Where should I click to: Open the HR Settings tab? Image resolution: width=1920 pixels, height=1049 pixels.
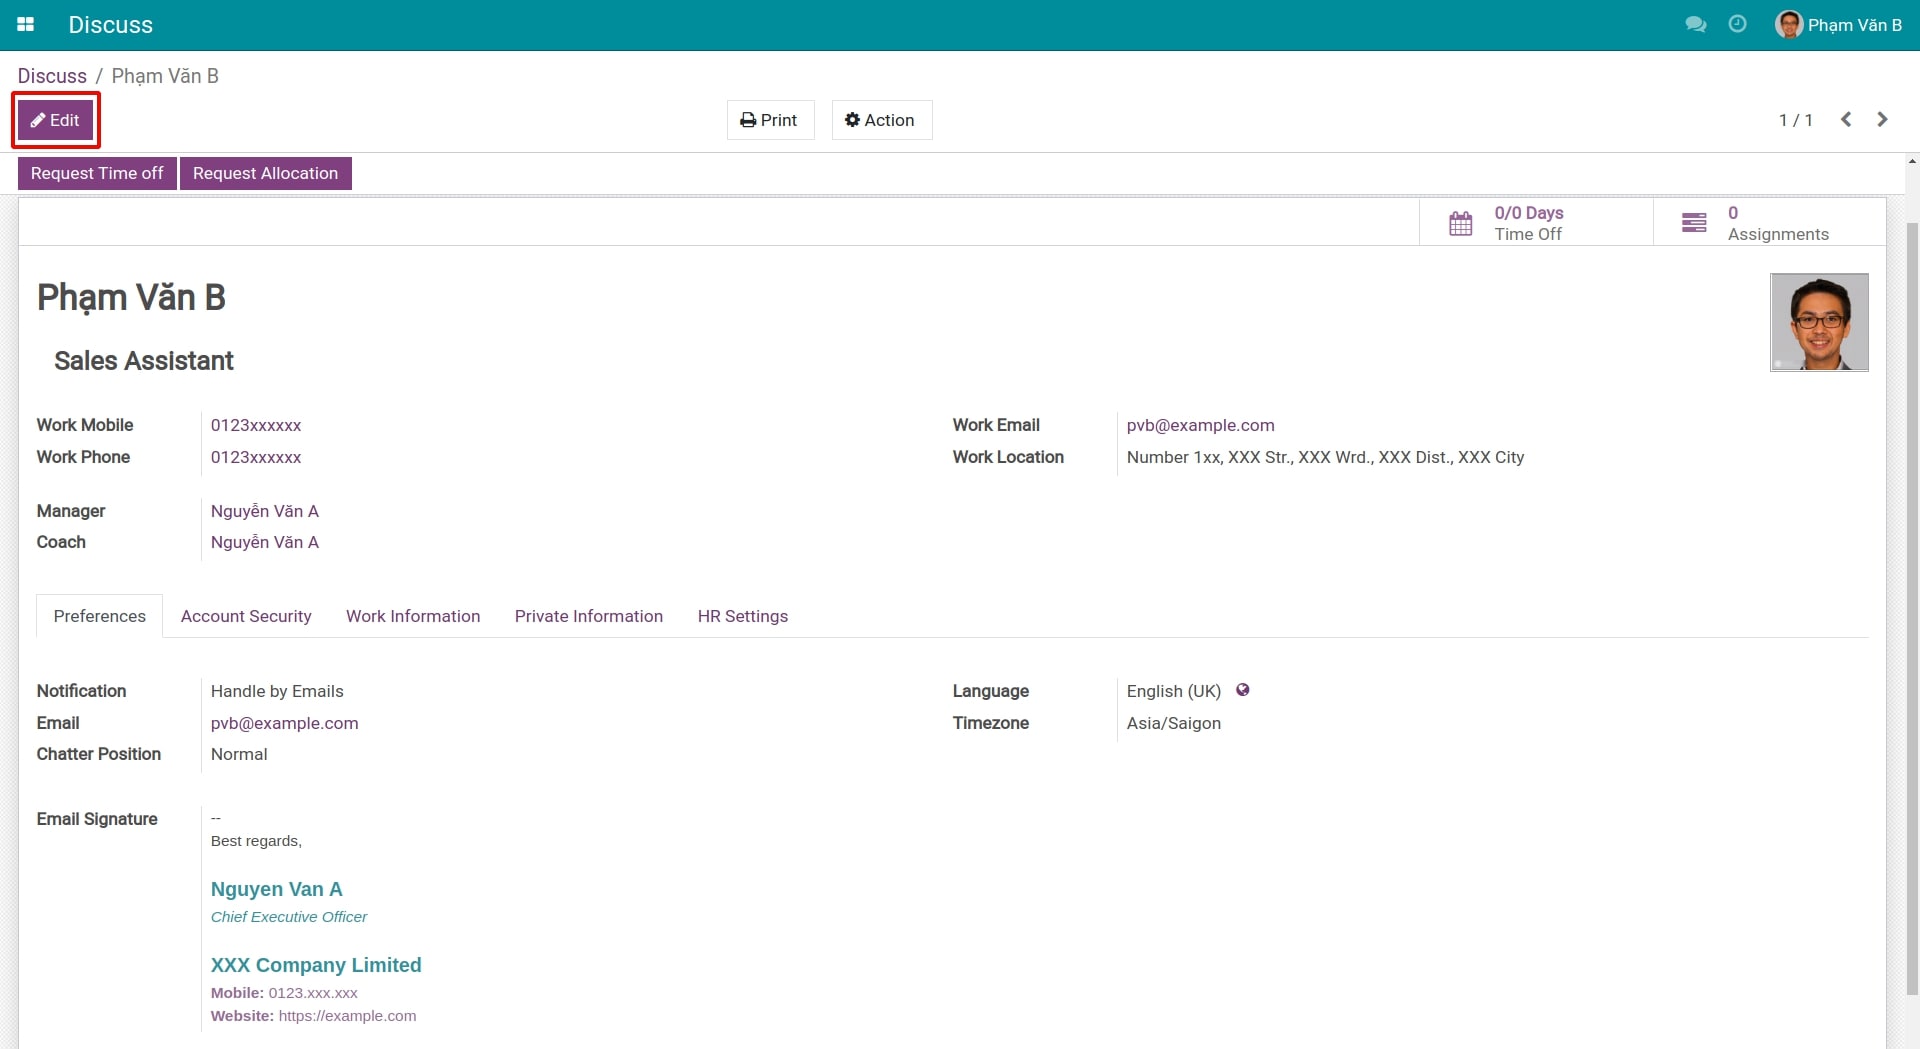[x=742, y=616]
